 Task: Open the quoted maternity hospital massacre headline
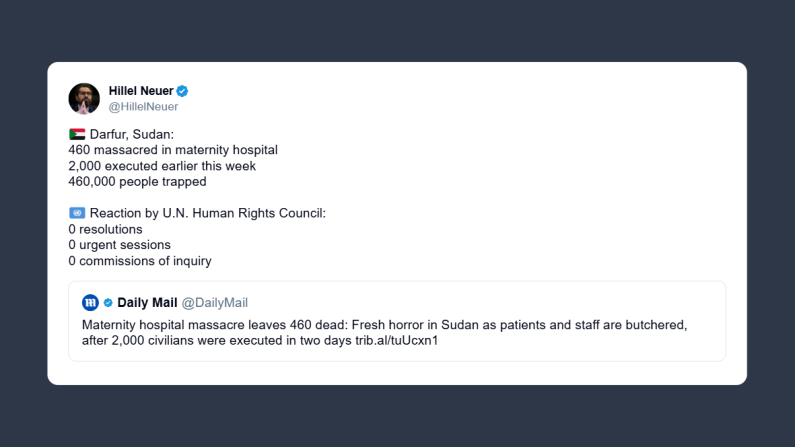click(x=380, y=326)
